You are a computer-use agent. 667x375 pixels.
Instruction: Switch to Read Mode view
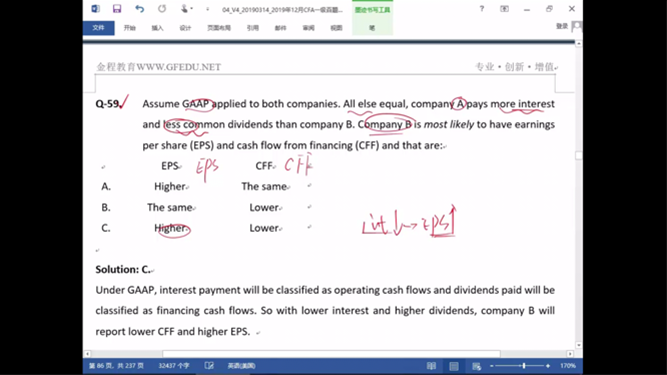(431, 366)
